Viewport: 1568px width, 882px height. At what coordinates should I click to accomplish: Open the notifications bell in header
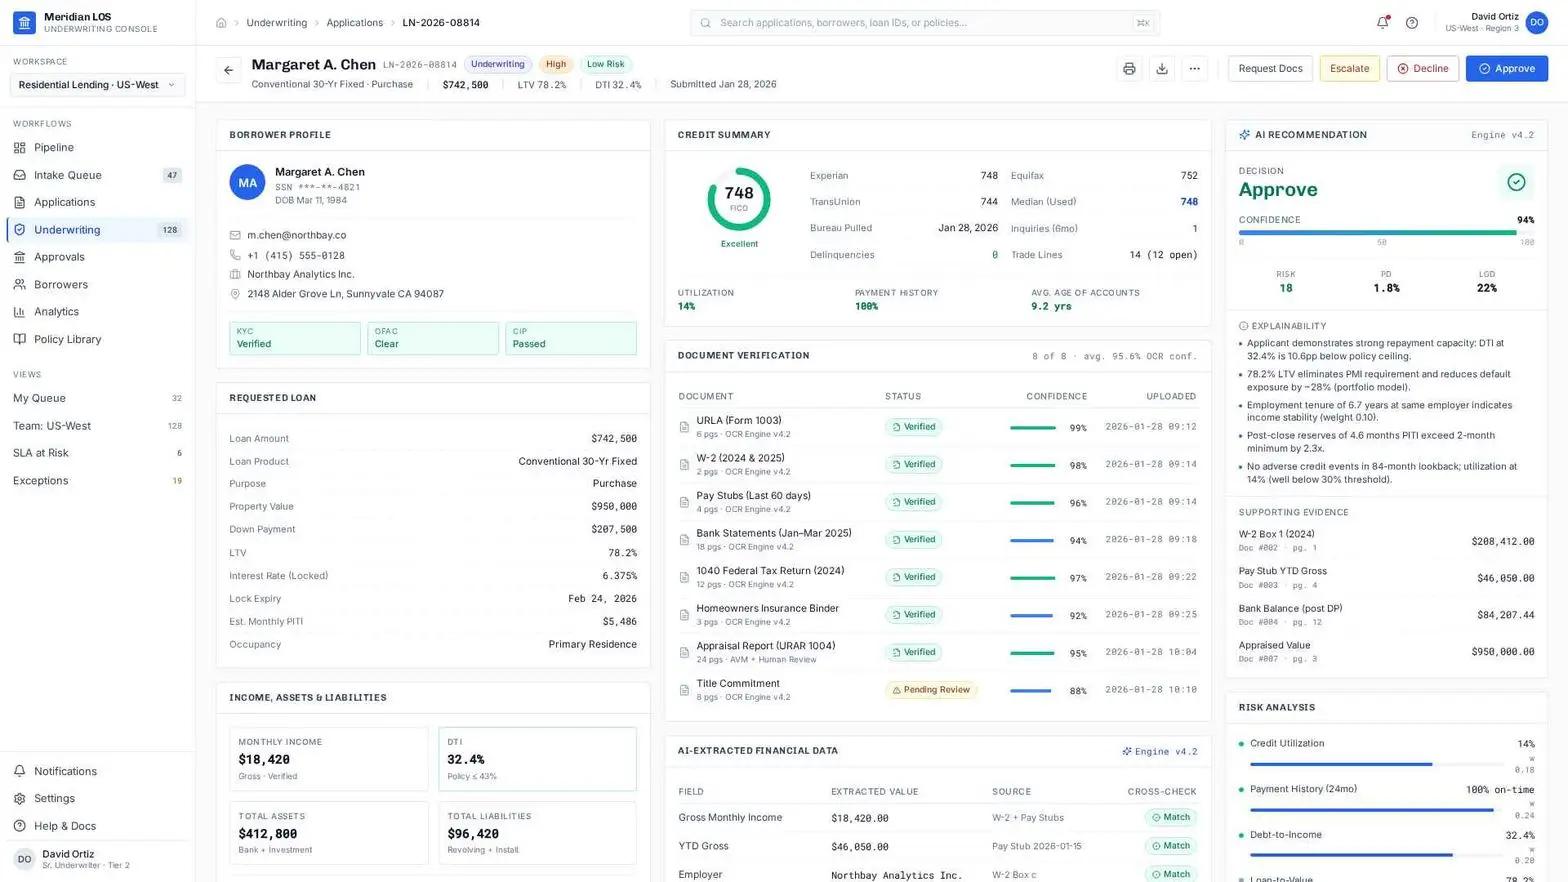pos(1382,22)
